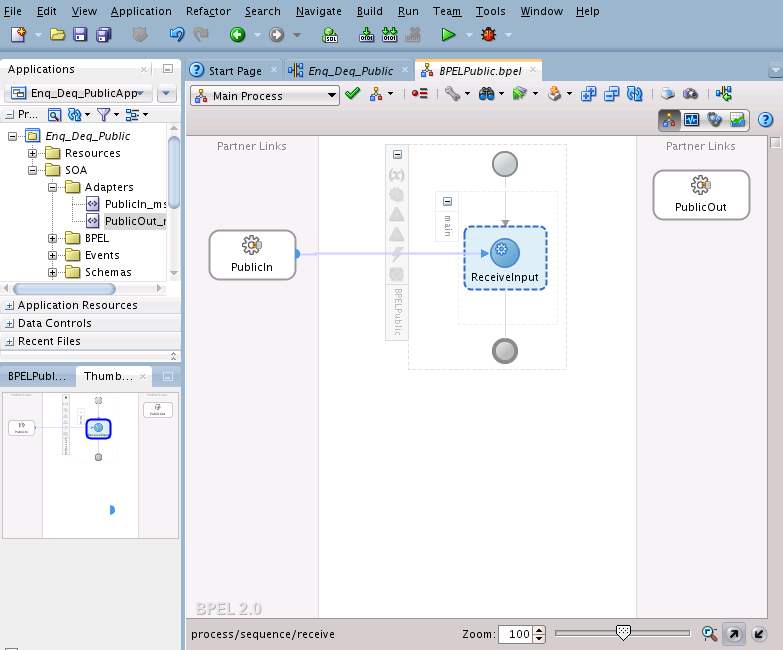Click the Rebuild project icon

[x=390, y=35]
